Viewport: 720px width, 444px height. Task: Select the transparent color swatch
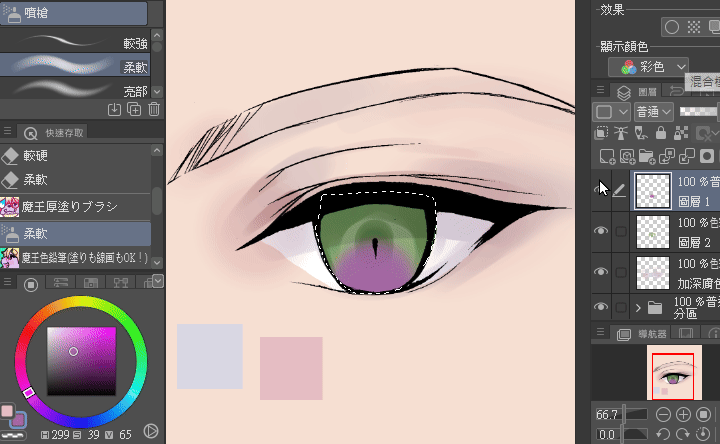[x=14, y=435]
